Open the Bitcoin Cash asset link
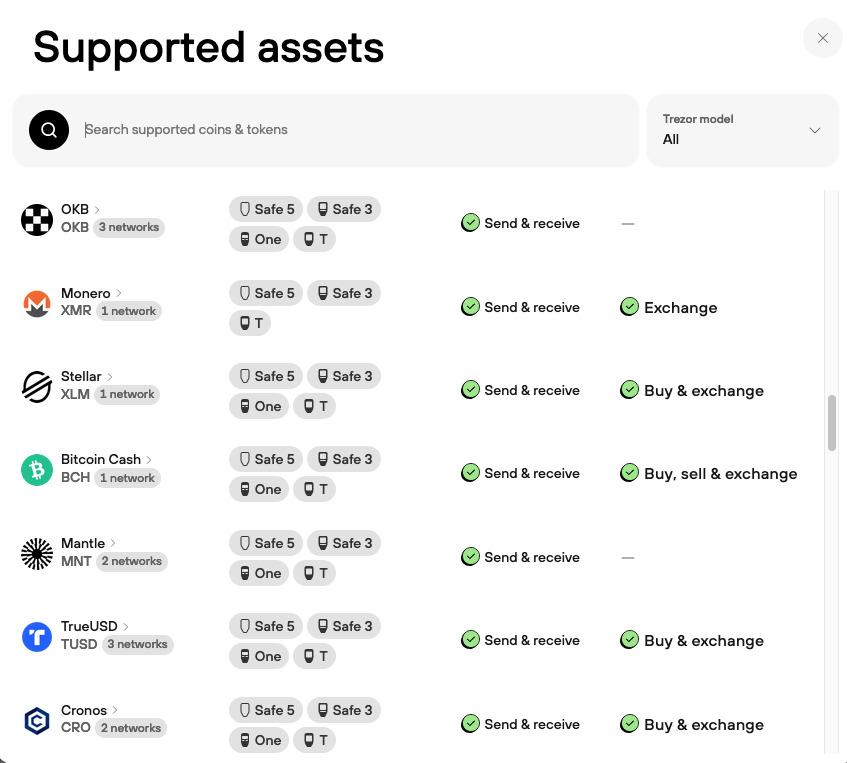The width and height of the screenshot is (847, 763). [x=106, y=459]
